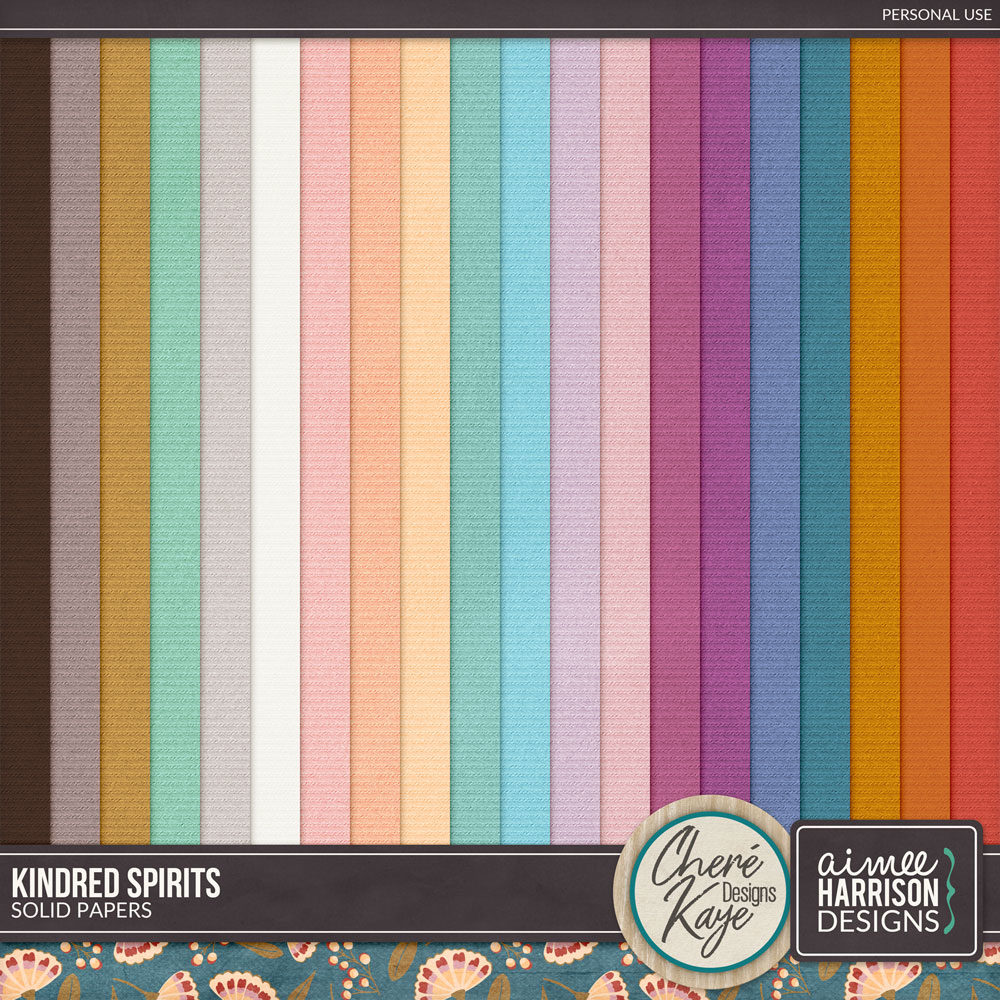
Task: Choose orange strip next to red paper
Action: point(925,430)
